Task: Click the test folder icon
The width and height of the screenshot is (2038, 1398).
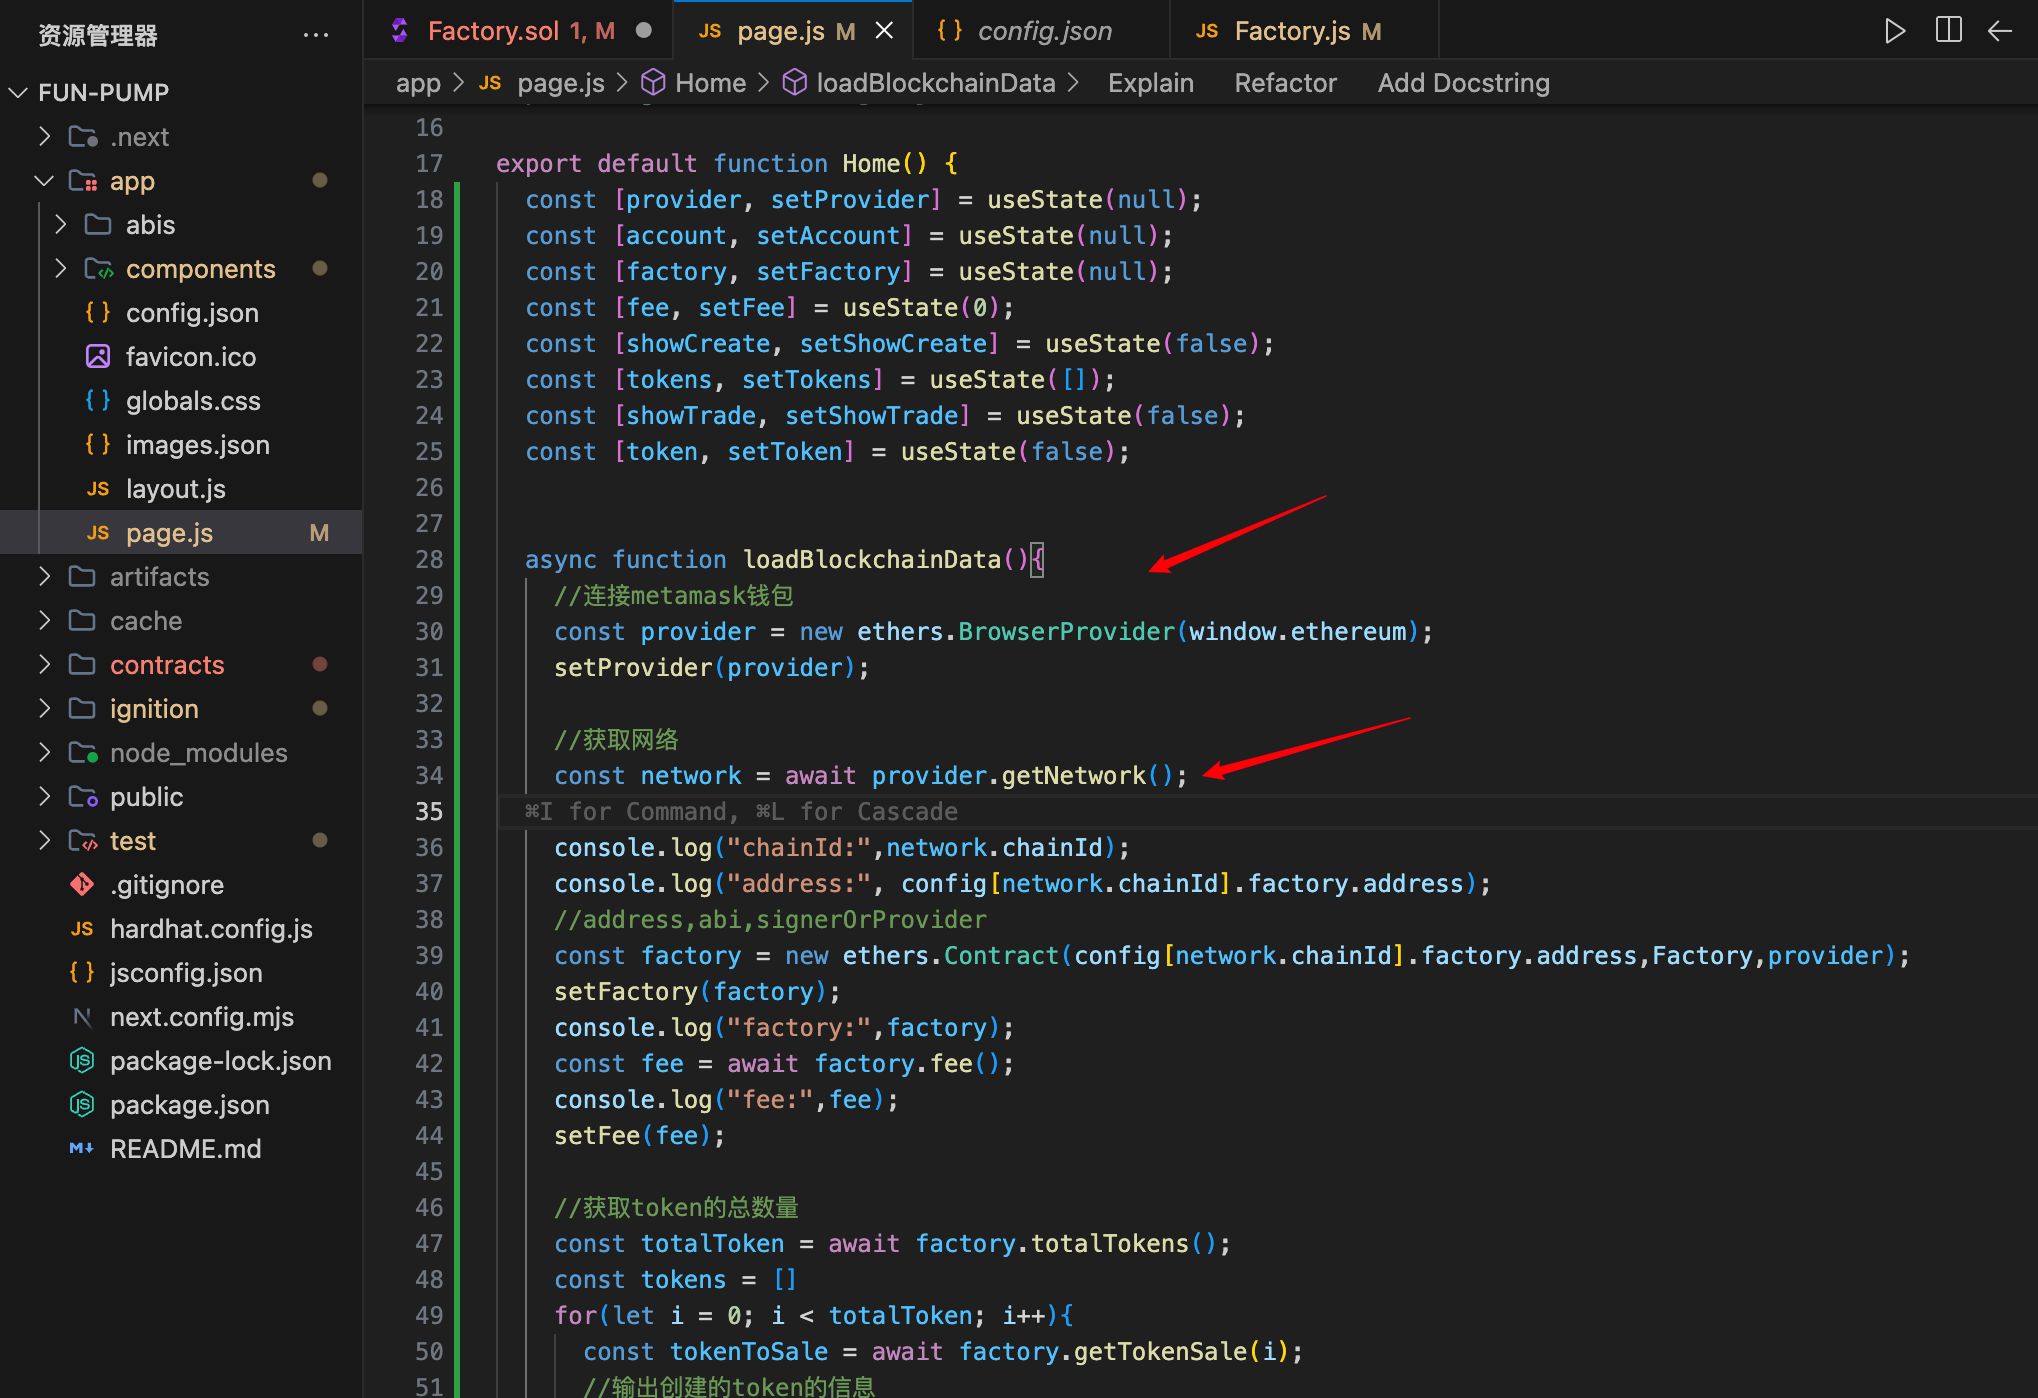Action: pyautogui.click(x=82, y=840)
